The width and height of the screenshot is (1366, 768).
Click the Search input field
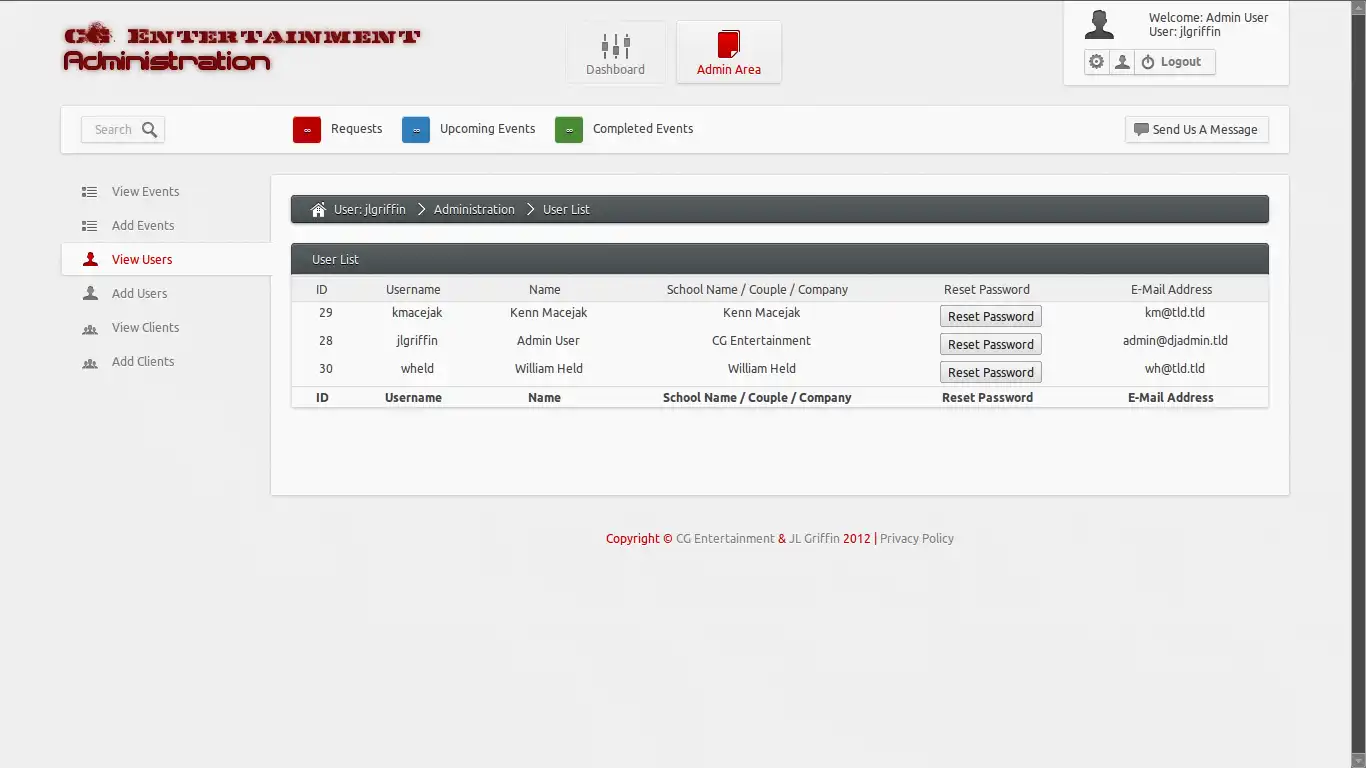(x=112, y=130)
